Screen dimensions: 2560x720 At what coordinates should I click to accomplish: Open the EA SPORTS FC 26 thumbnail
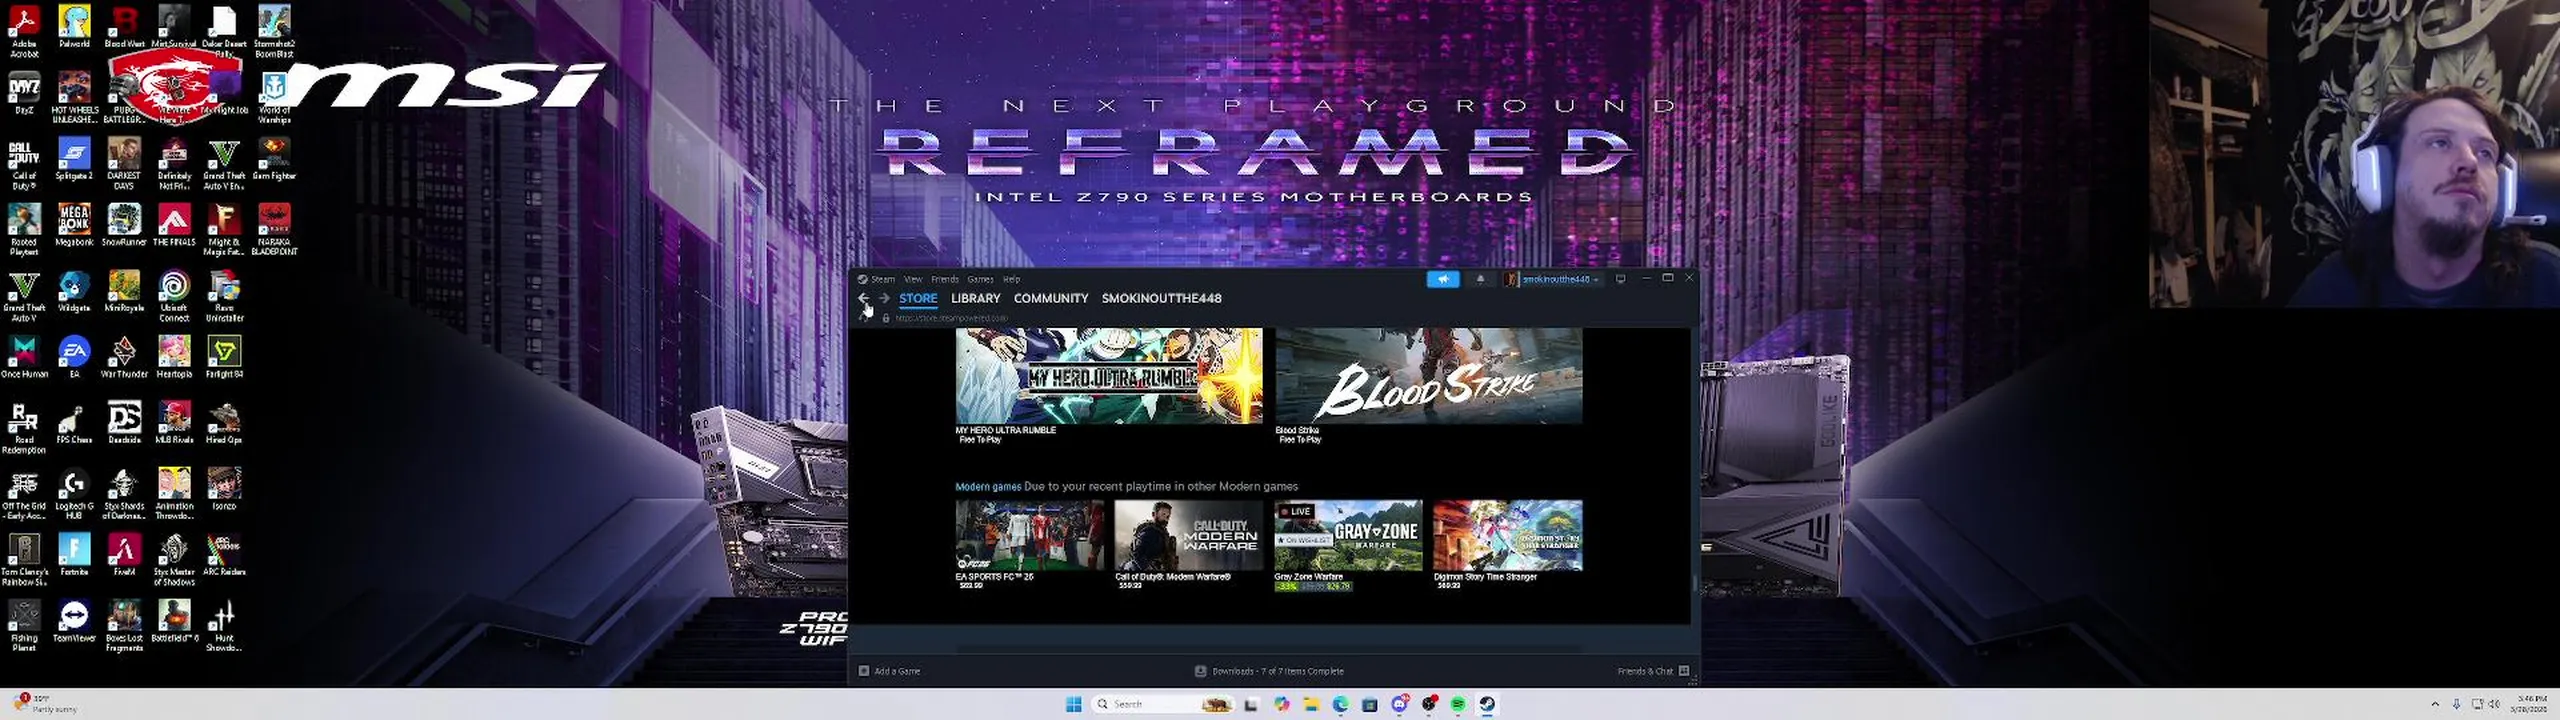coord(1029,535)
